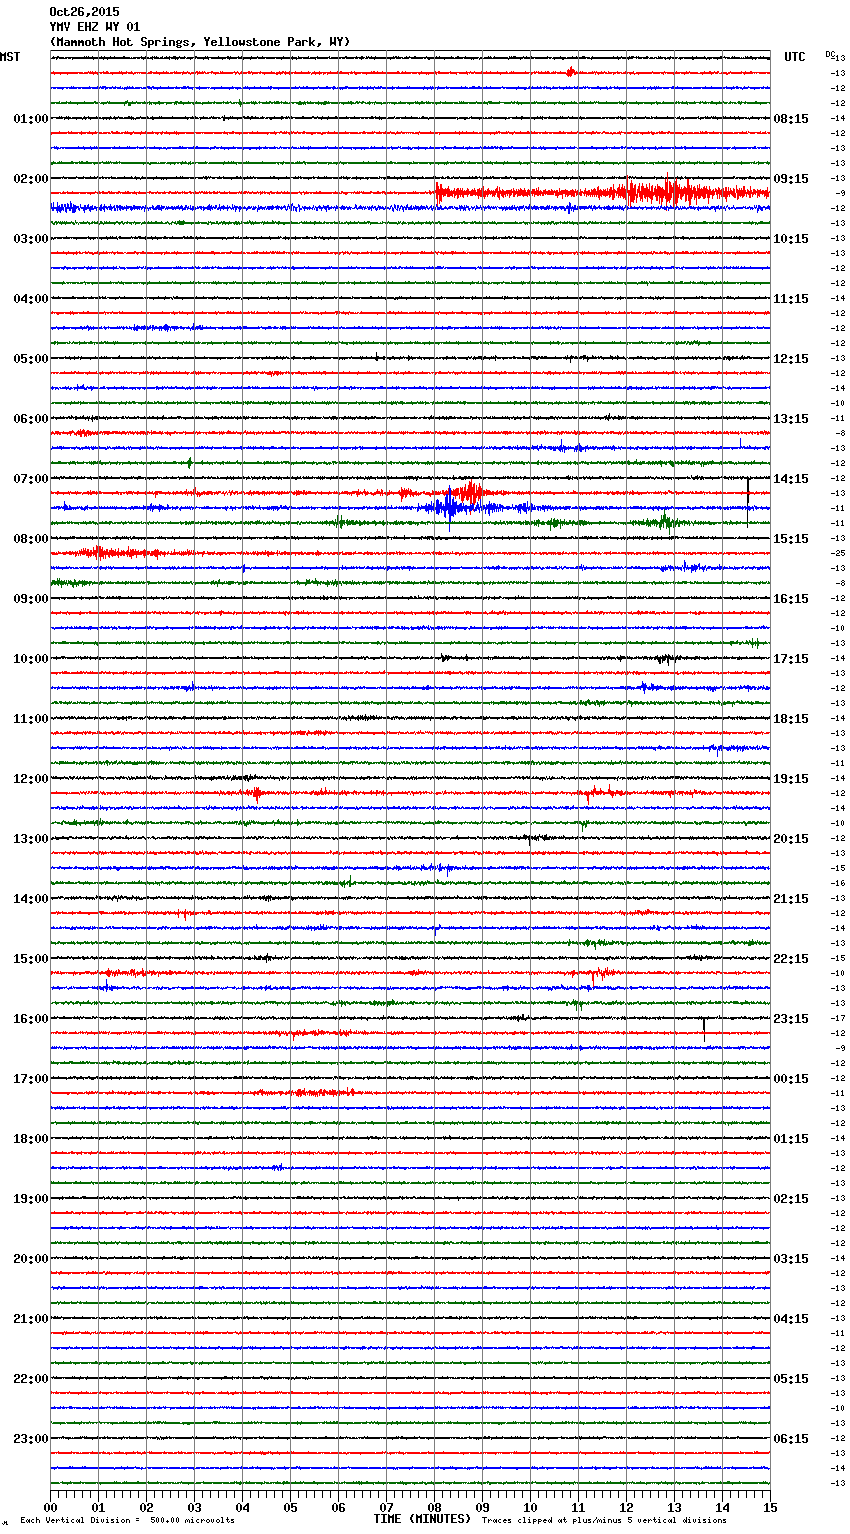Select the 17:00 MST time label
The width and height of the screenshot is (850, 1534).
pos(30,1078)
